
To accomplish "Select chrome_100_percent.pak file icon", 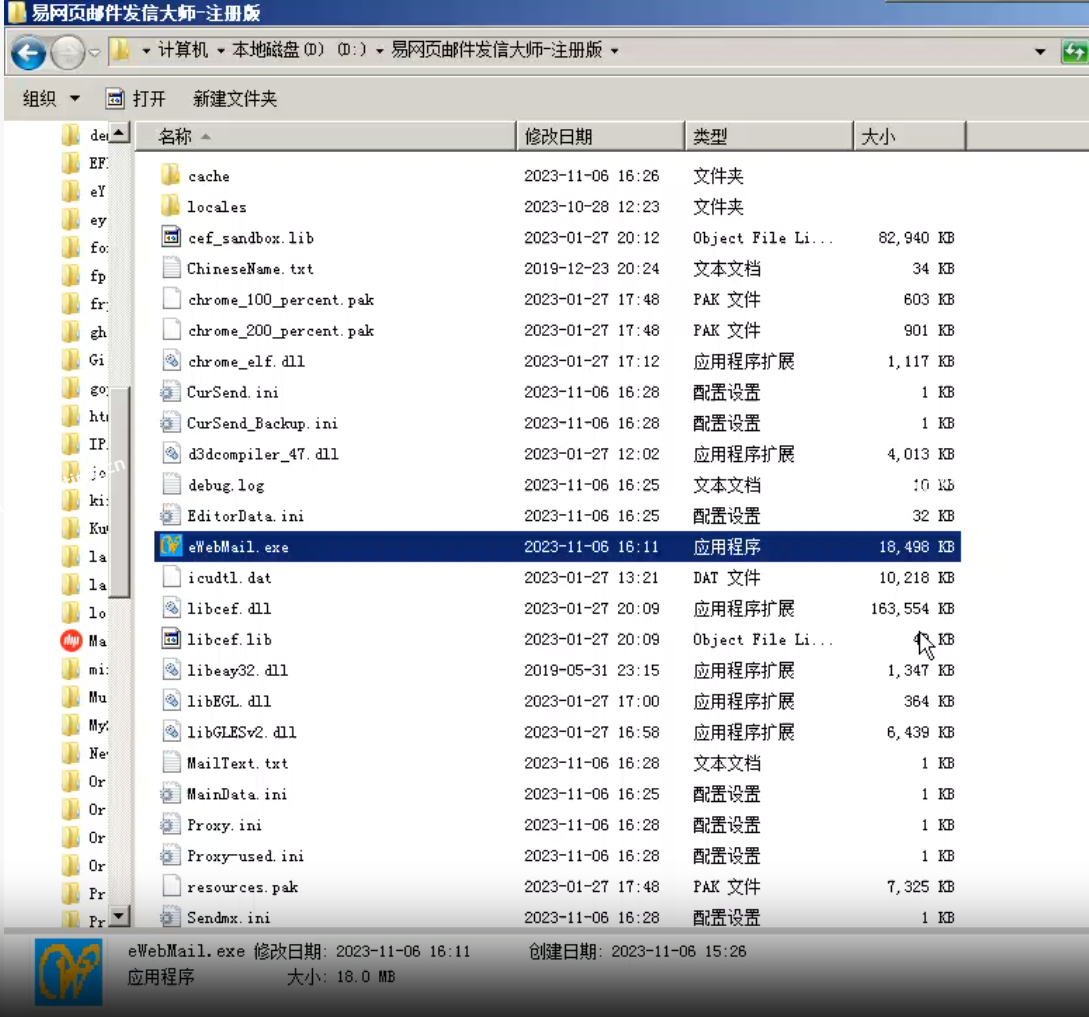I will (x=171, y=299).
